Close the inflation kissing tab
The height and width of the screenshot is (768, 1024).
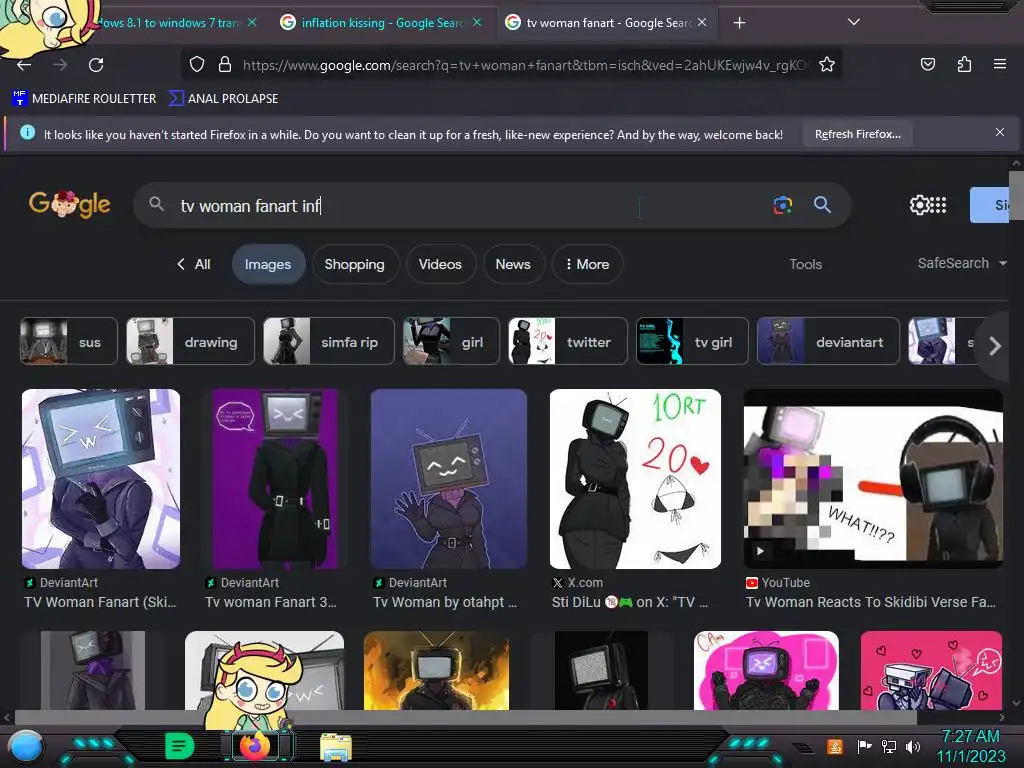477,22
